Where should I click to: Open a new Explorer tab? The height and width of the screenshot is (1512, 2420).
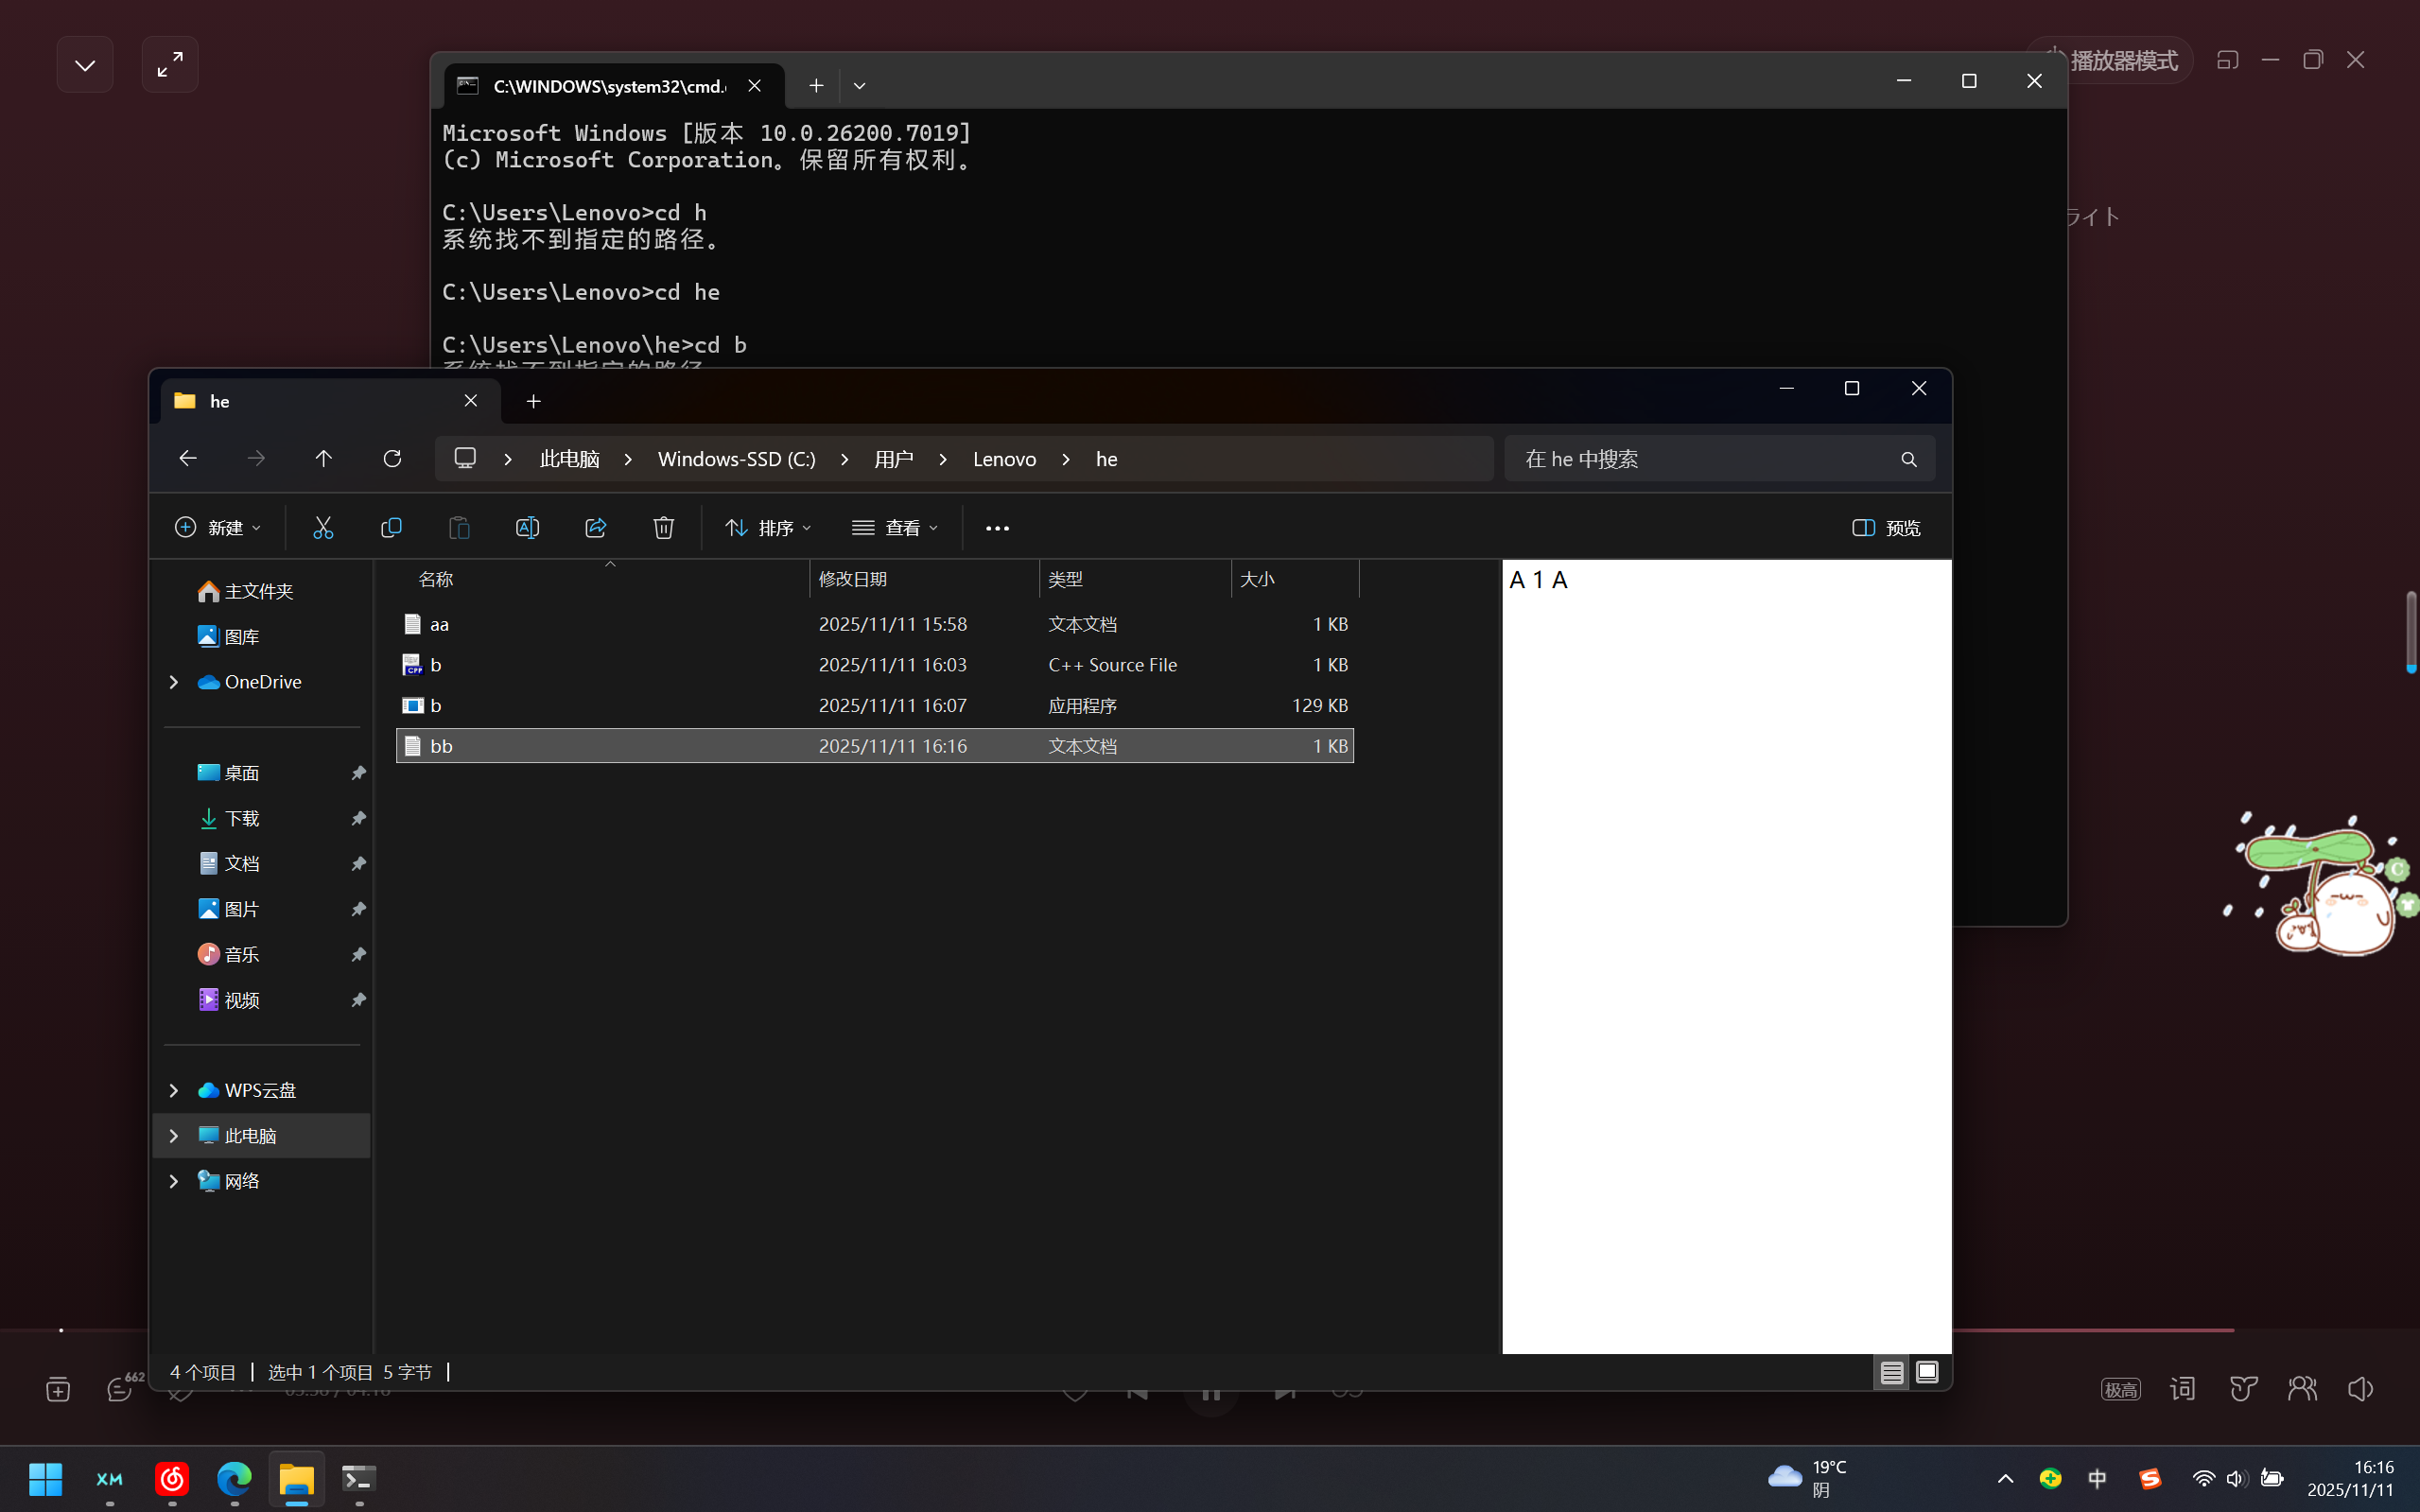pyautogui.click(x=534, y=401)
